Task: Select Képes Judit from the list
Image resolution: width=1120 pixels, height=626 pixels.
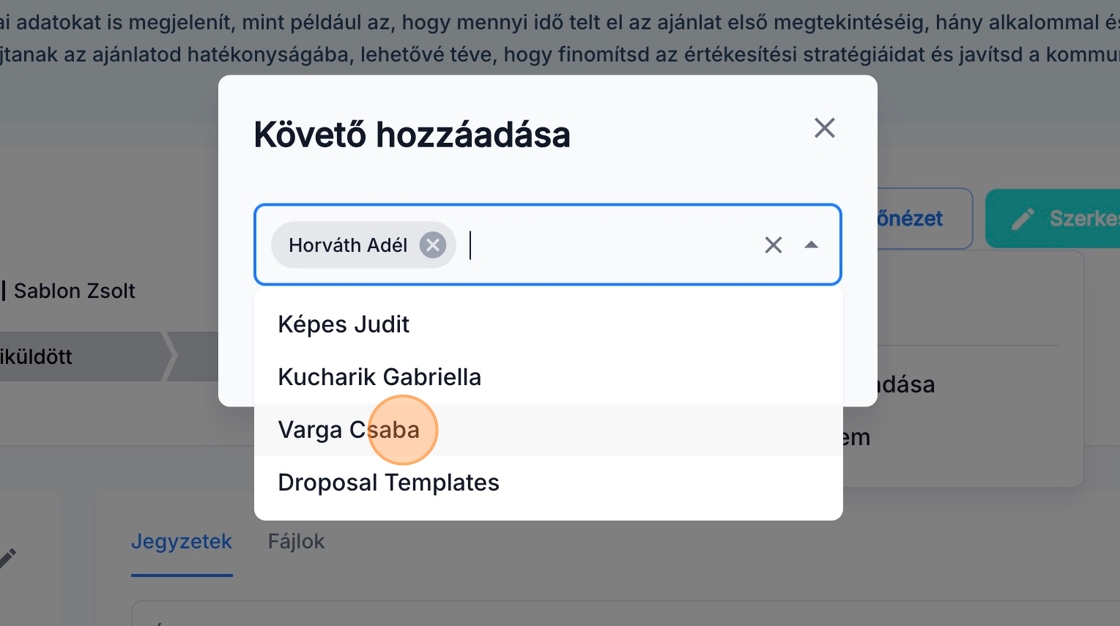Action: click(x=344, y=324)
